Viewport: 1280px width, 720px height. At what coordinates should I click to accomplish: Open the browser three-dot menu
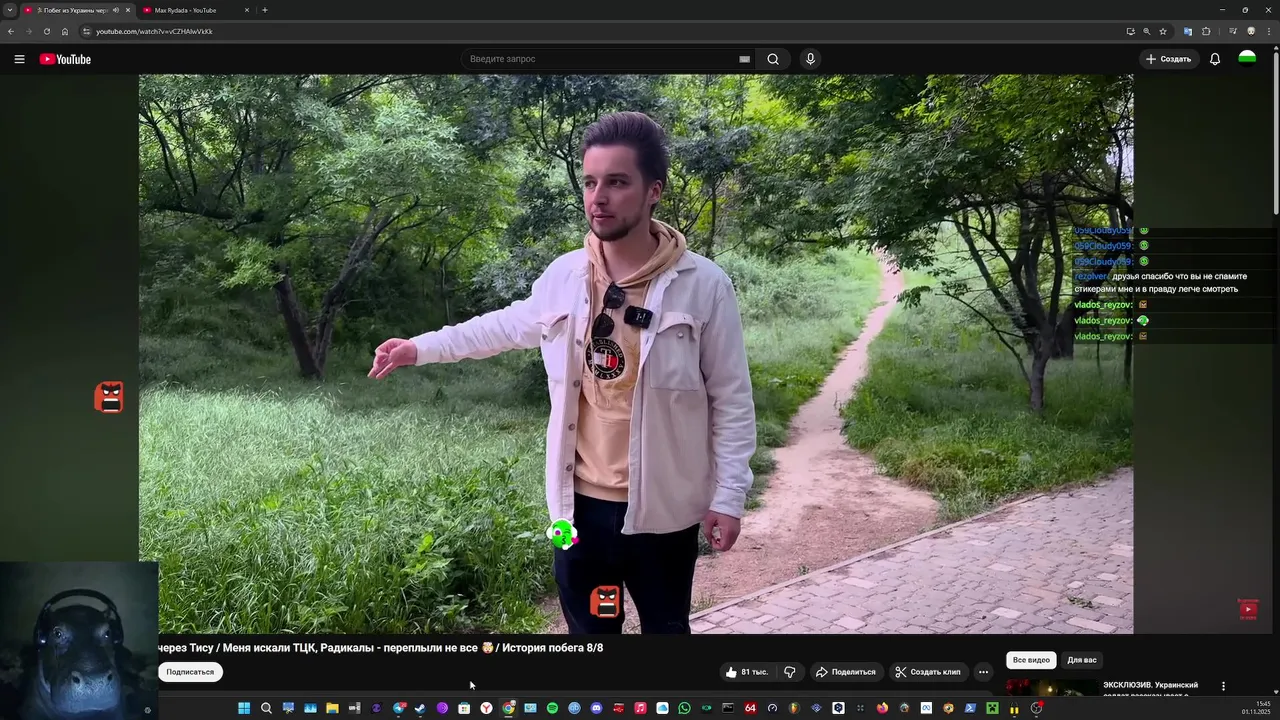1269,31
